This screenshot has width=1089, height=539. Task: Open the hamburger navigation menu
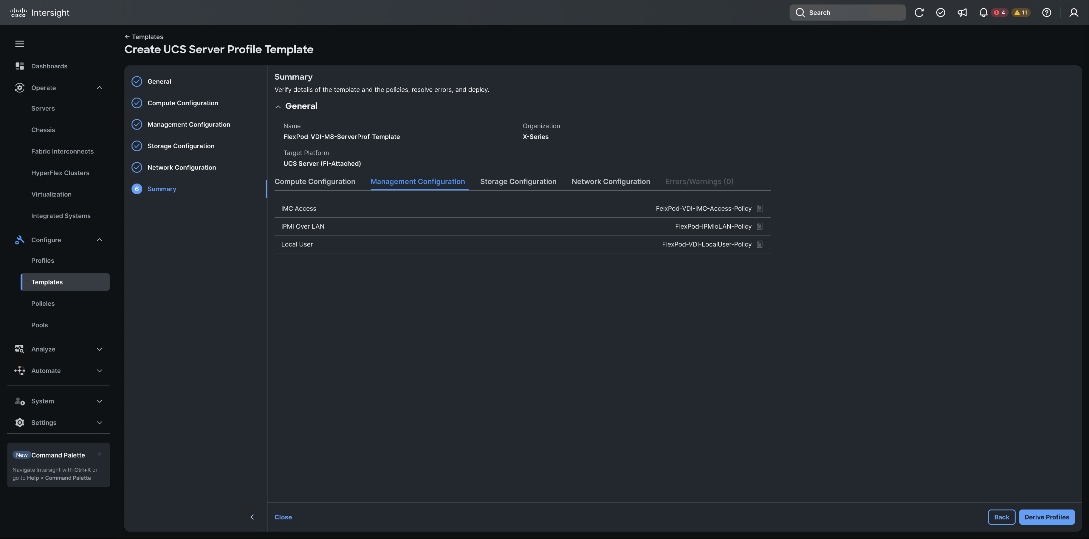pyautogui.click(x=19, y=44)
